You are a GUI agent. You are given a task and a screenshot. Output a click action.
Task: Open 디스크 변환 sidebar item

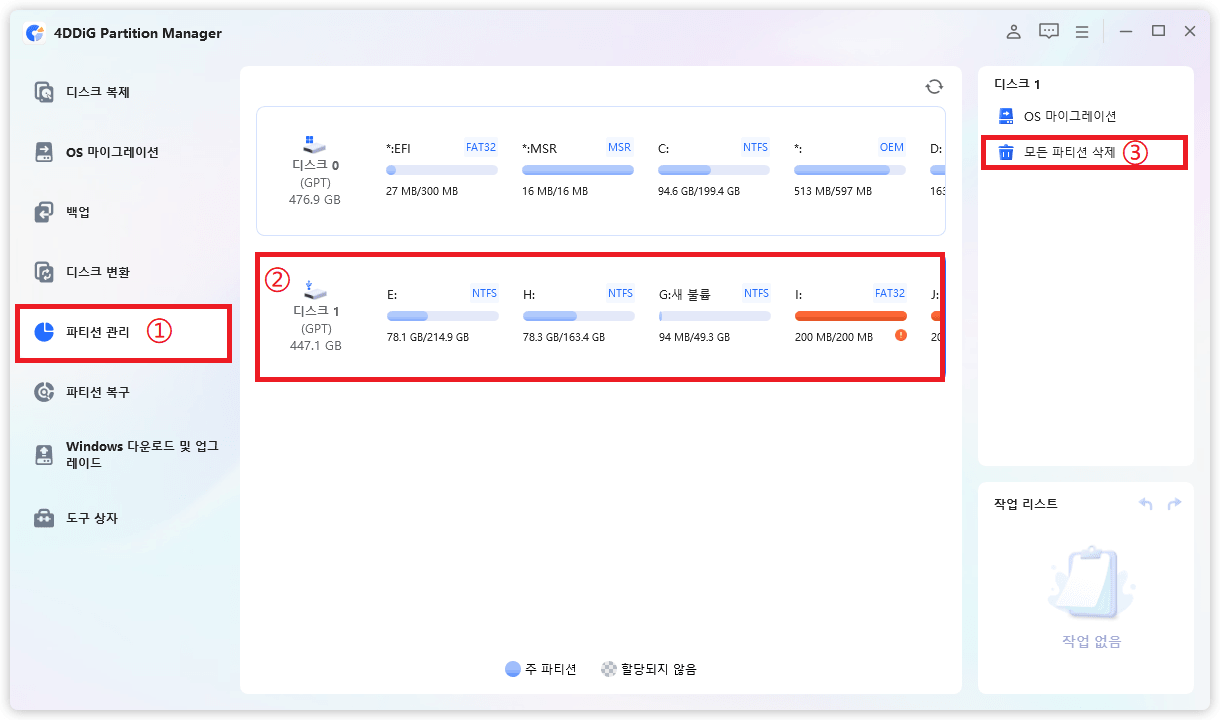point(97,272)
